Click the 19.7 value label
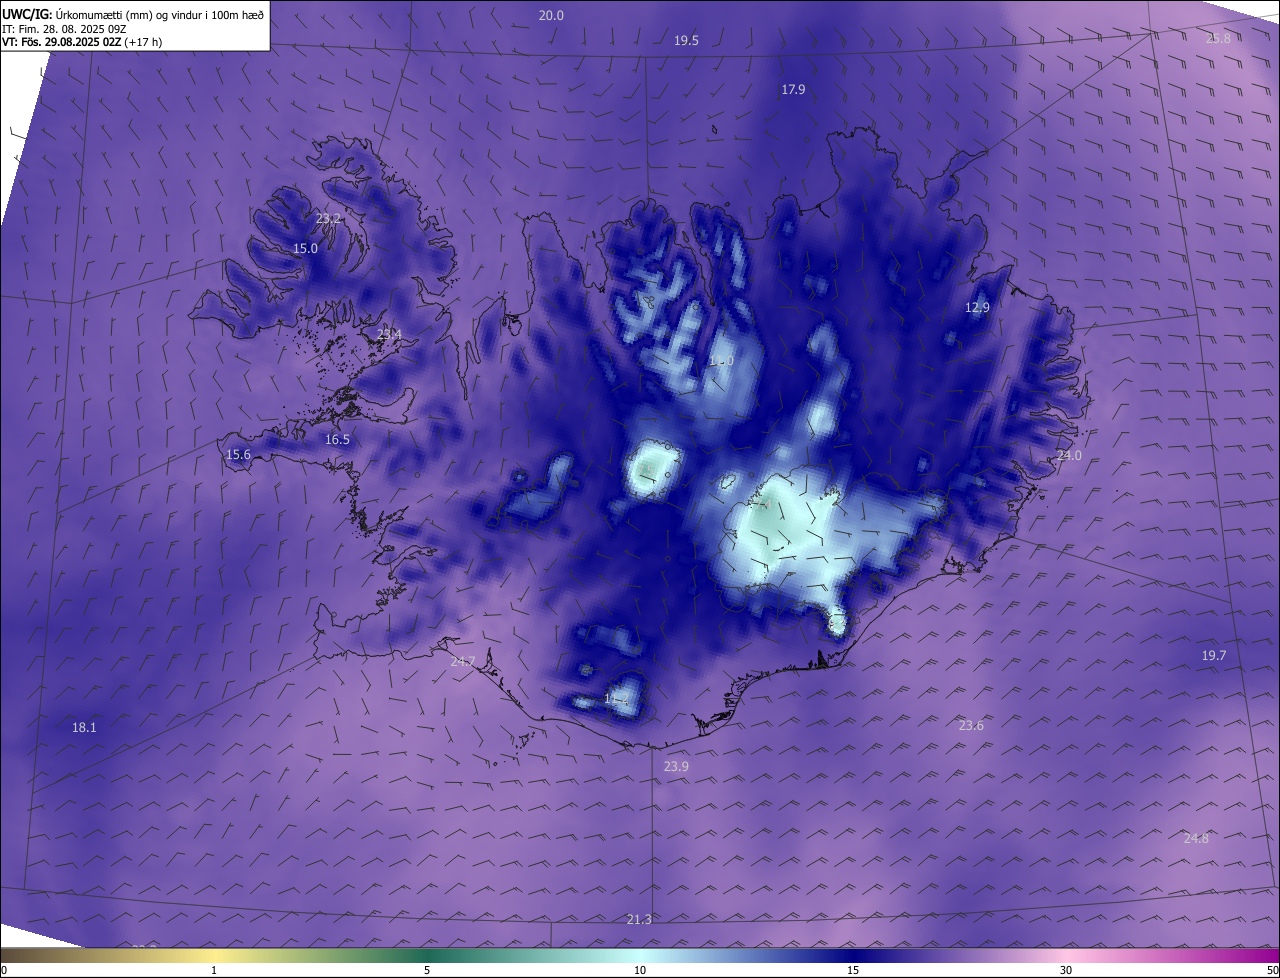Viewport: 1280px width, 978px height. 1213,655
